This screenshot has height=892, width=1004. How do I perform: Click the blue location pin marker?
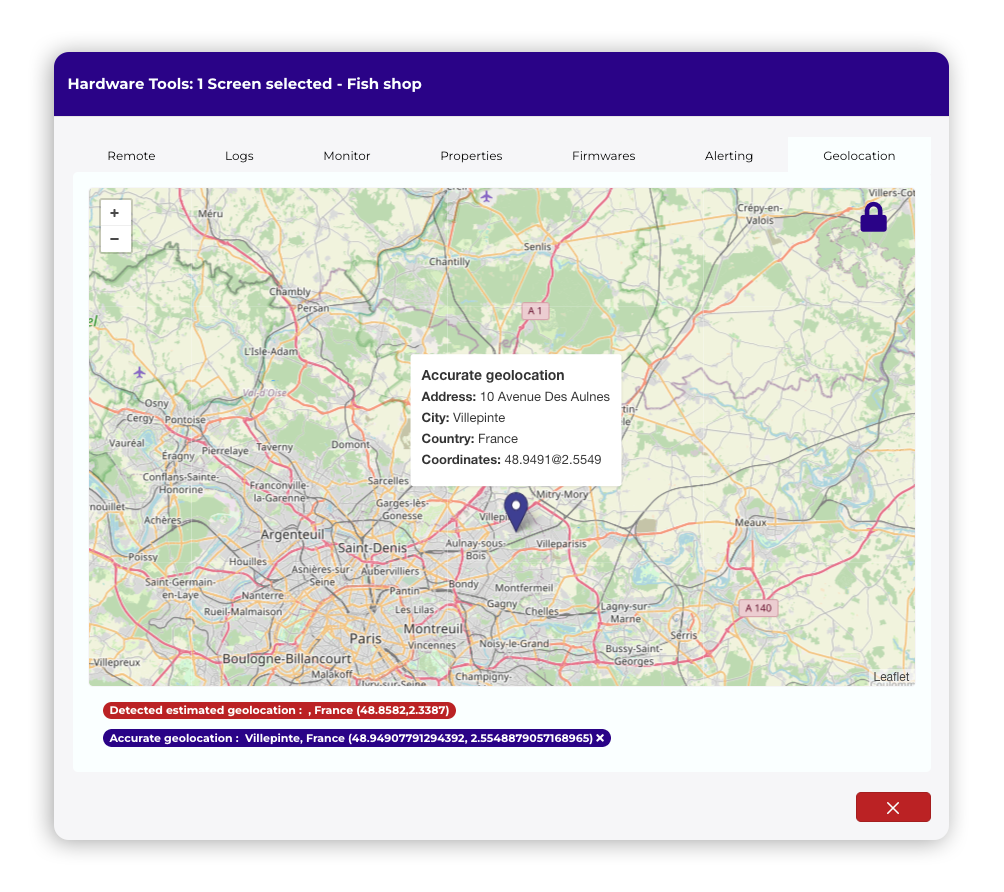point(516,510)
